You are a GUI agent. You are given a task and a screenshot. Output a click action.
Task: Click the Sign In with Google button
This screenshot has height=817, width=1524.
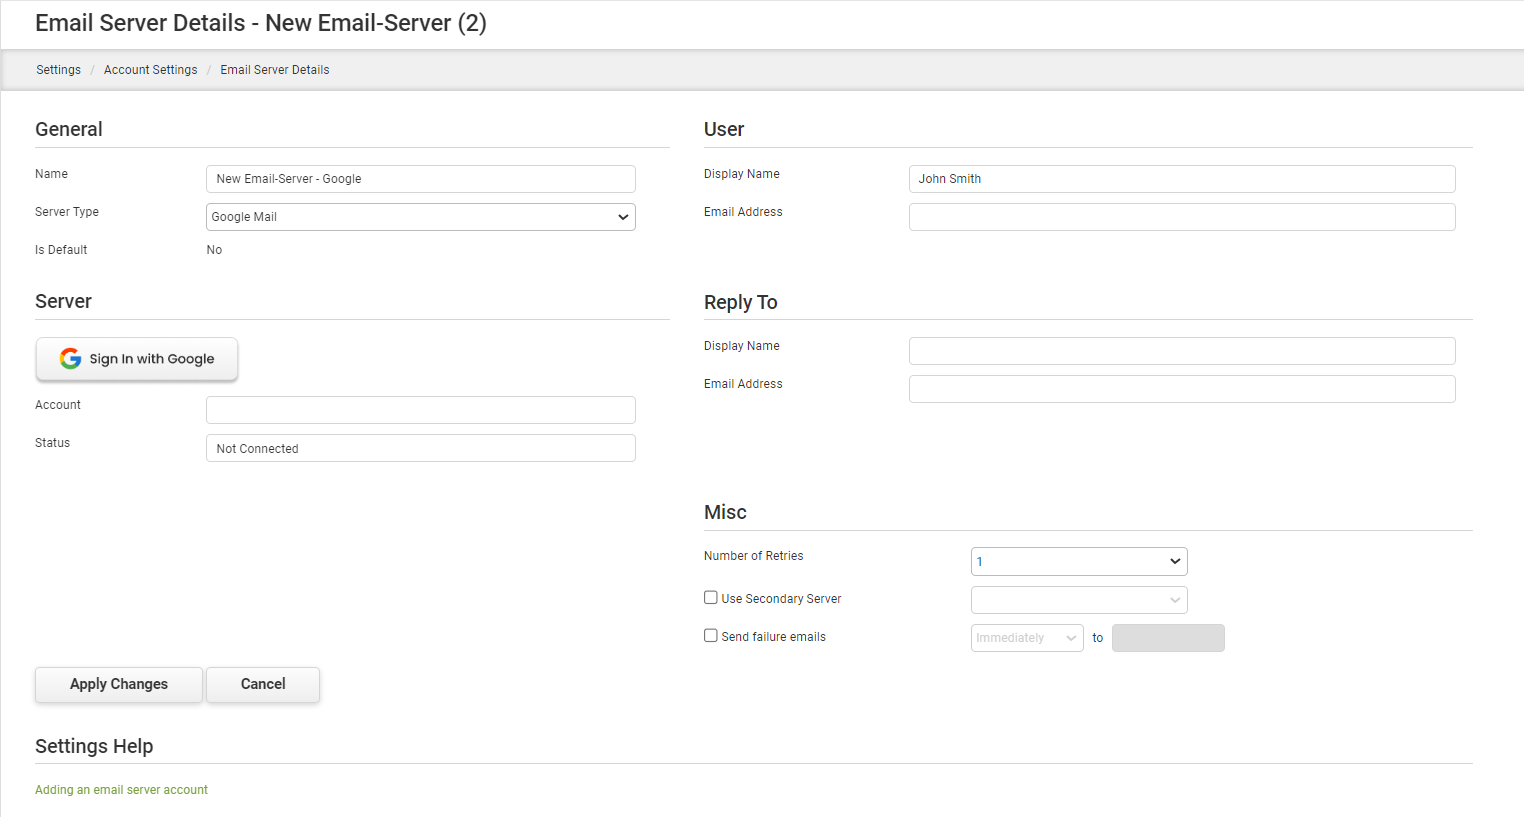tap(137, 359)
